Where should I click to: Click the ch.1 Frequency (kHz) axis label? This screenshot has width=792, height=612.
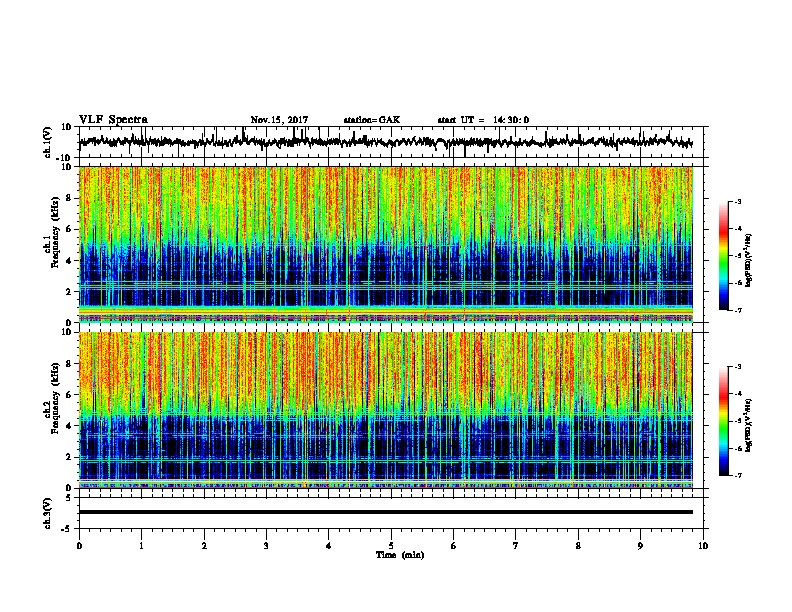[52, 244]
